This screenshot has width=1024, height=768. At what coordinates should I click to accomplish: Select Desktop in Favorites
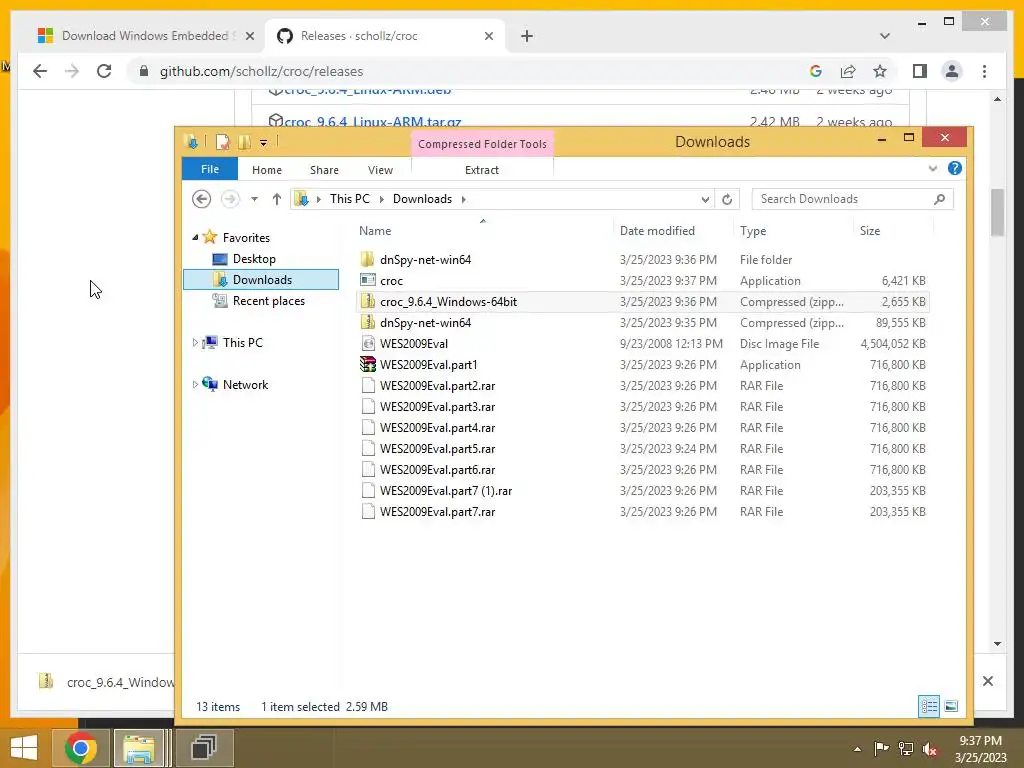(x=254, y=259)
